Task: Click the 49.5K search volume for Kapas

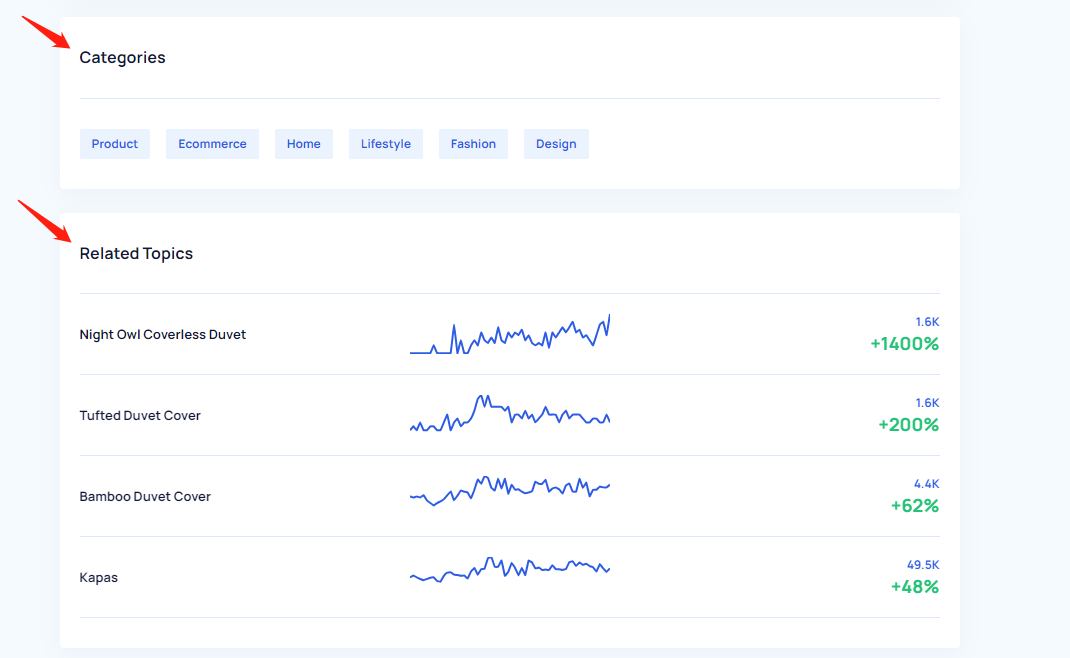Action: click(x=922, y=565)
